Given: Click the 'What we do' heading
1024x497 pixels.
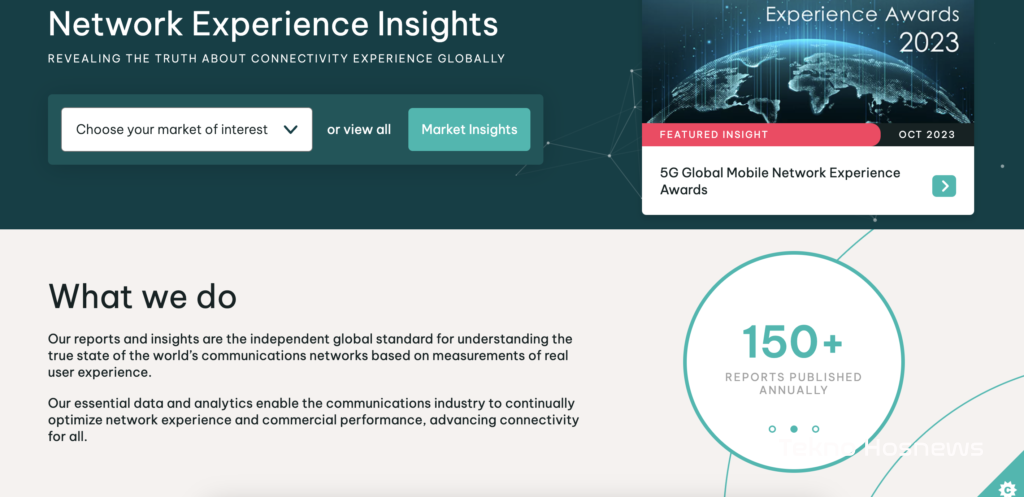Looking at the screenshot, I should click(x=142, y=296).
